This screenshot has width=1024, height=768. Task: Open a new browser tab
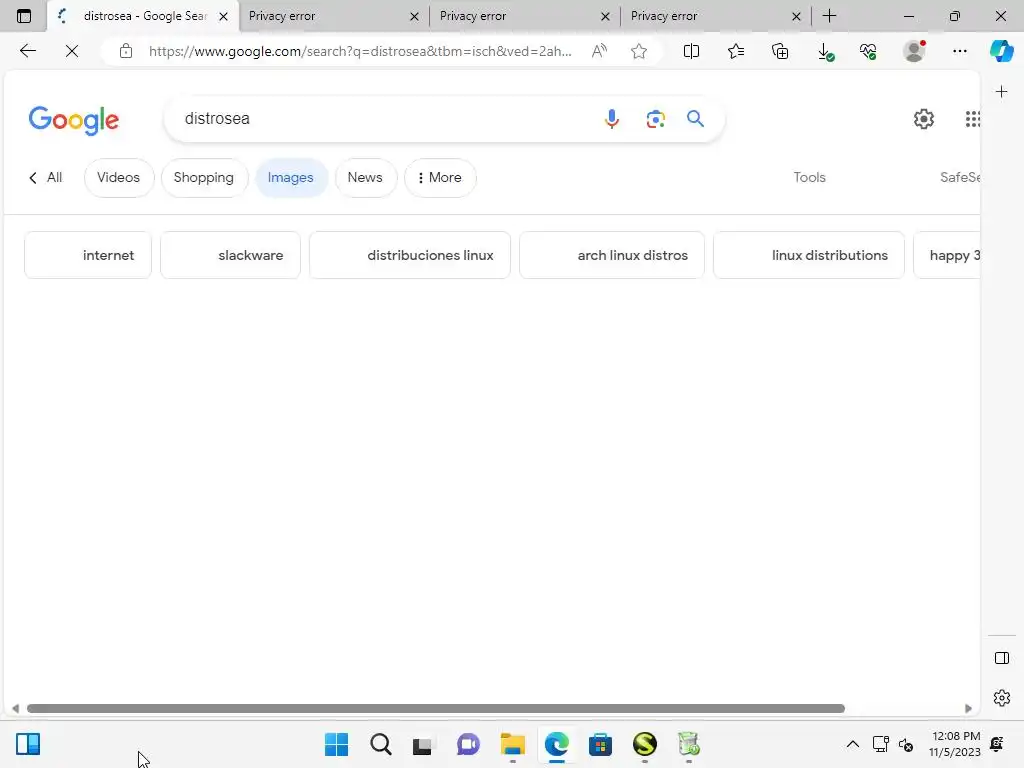(x=829, y=16)
